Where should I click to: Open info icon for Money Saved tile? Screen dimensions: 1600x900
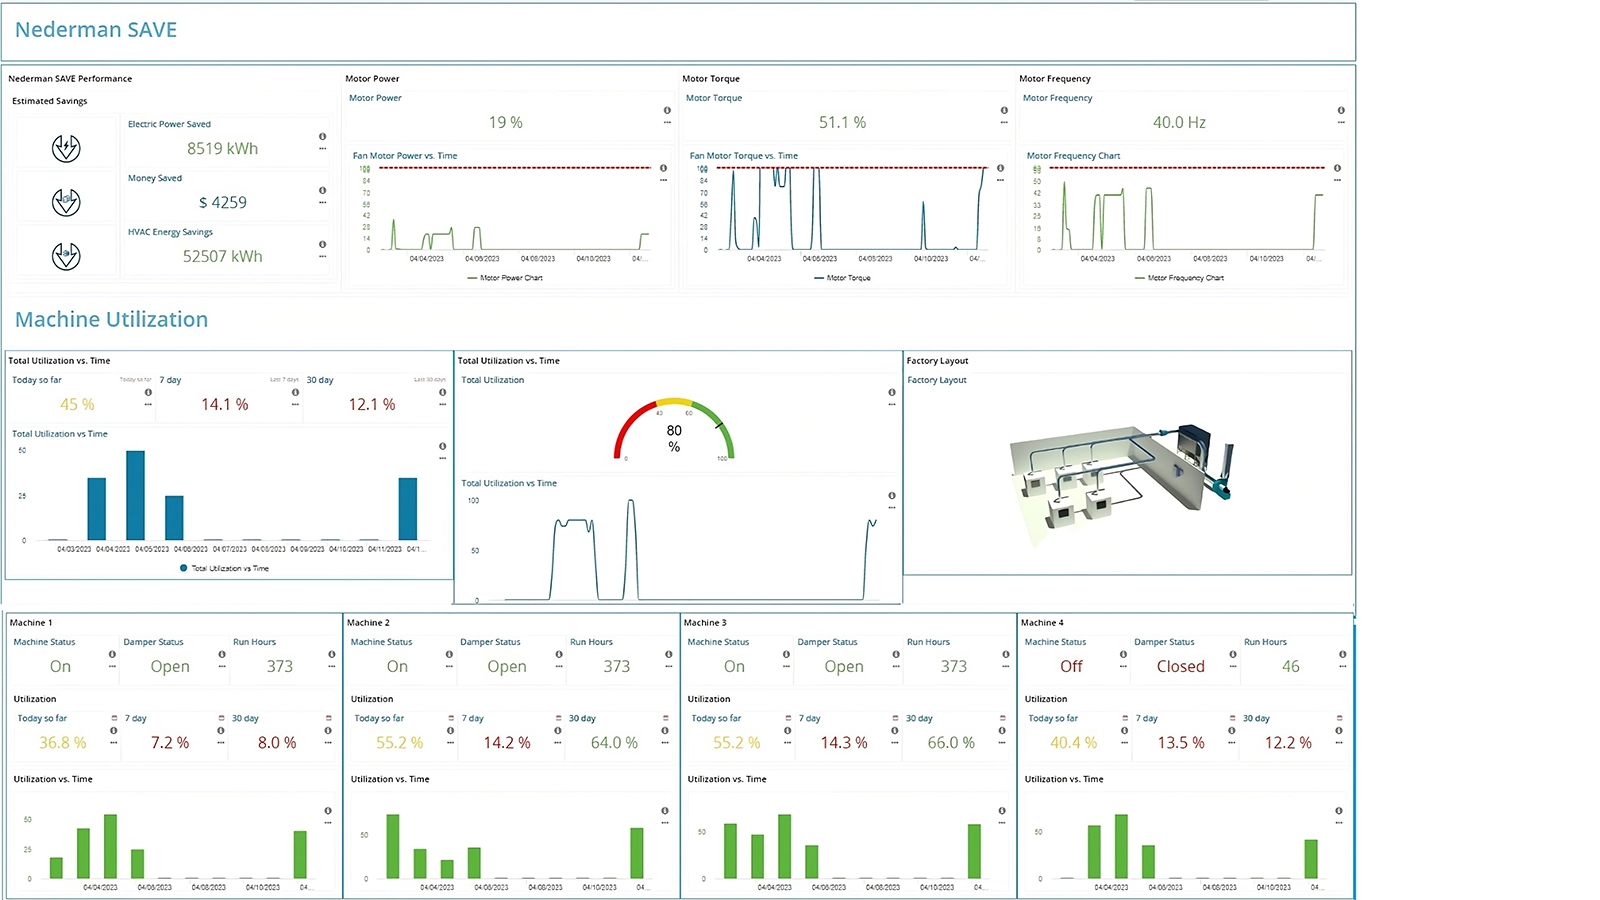coord(322,191)
